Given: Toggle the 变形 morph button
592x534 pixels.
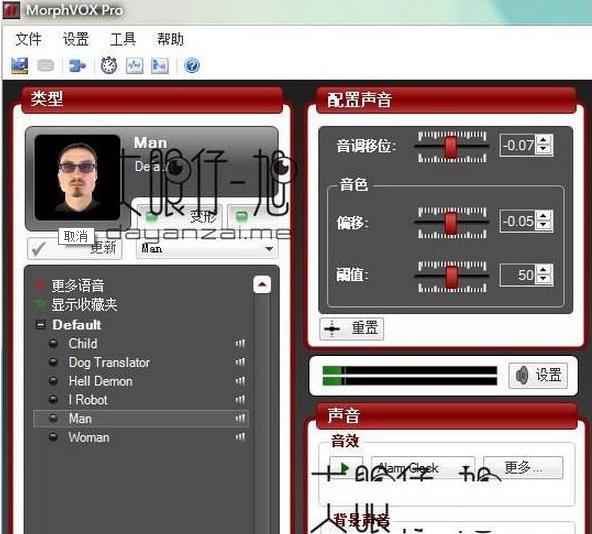Looking at the screenshot, I should tap(179, 216).
